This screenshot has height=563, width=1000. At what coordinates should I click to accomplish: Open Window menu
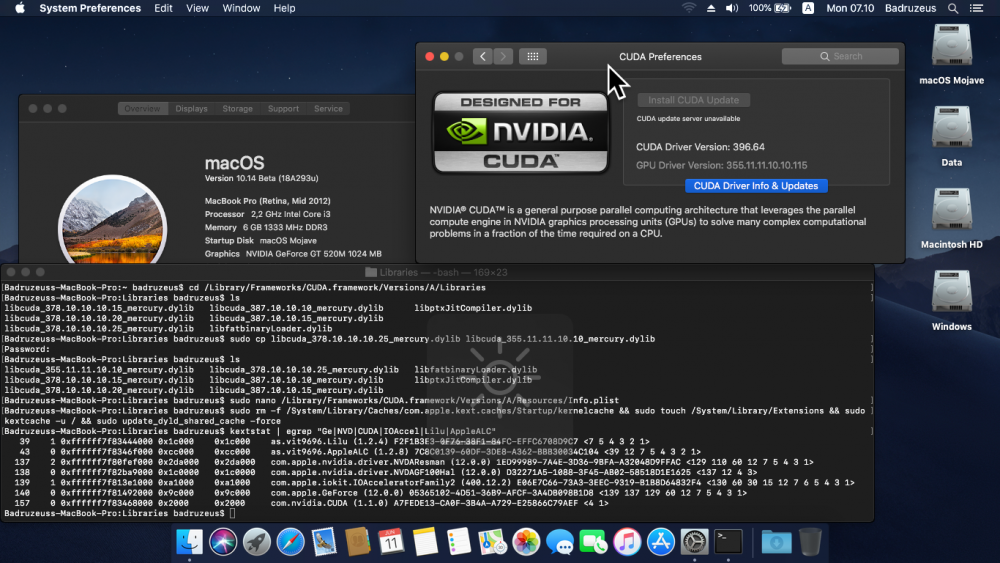click(x=241, y=8)
